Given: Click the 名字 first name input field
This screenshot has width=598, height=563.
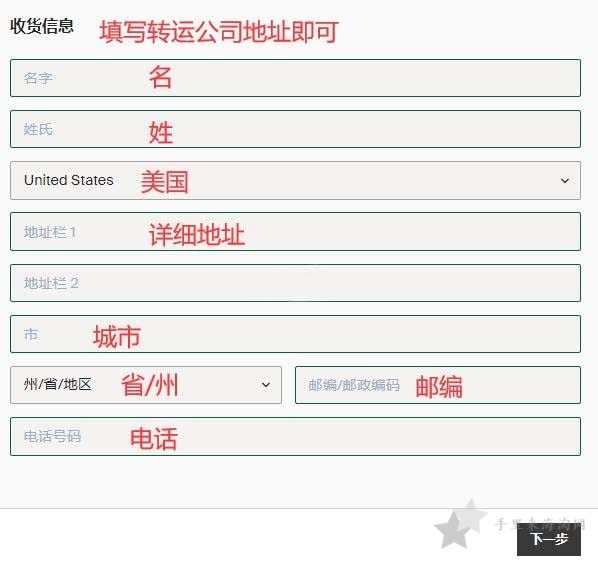Looking at the screenshot, I should coord(296,78).
